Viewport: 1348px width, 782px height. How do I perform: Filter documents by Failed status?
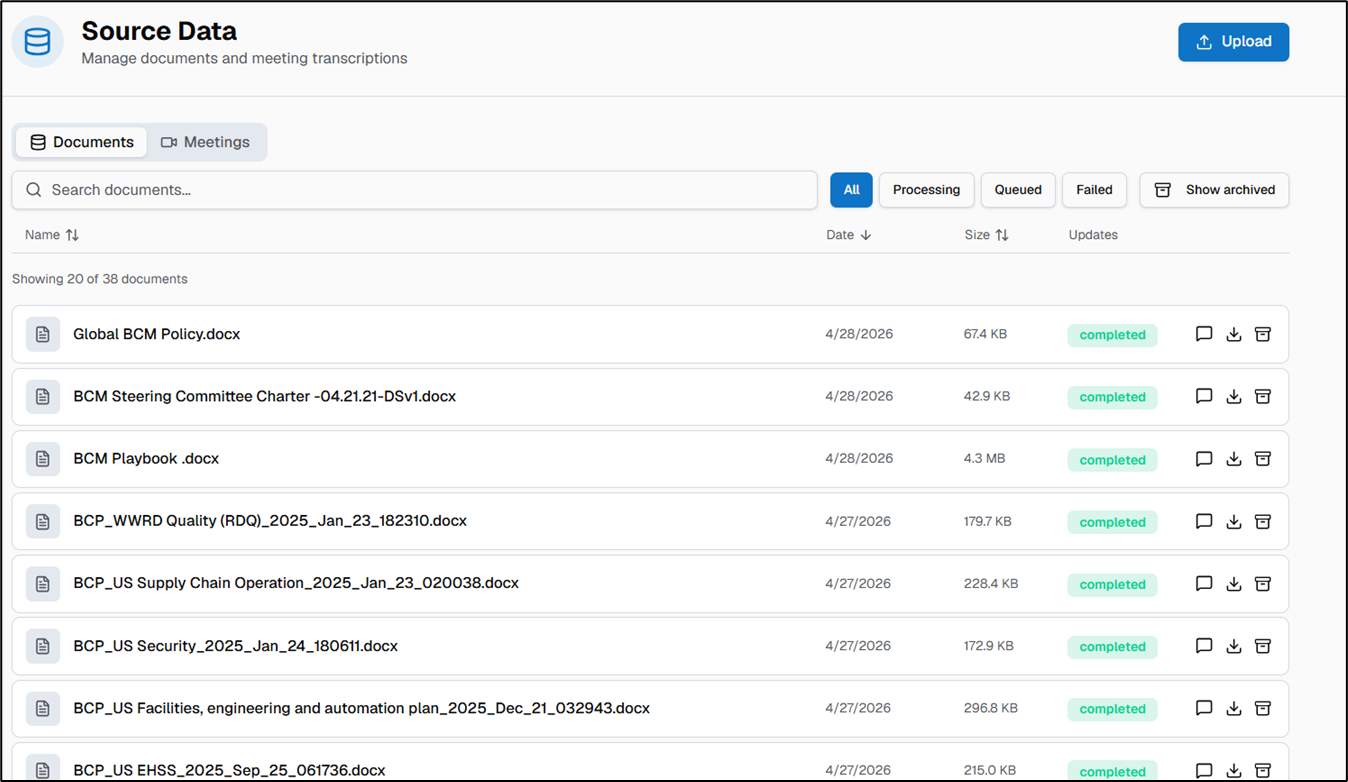(1094, 190)
